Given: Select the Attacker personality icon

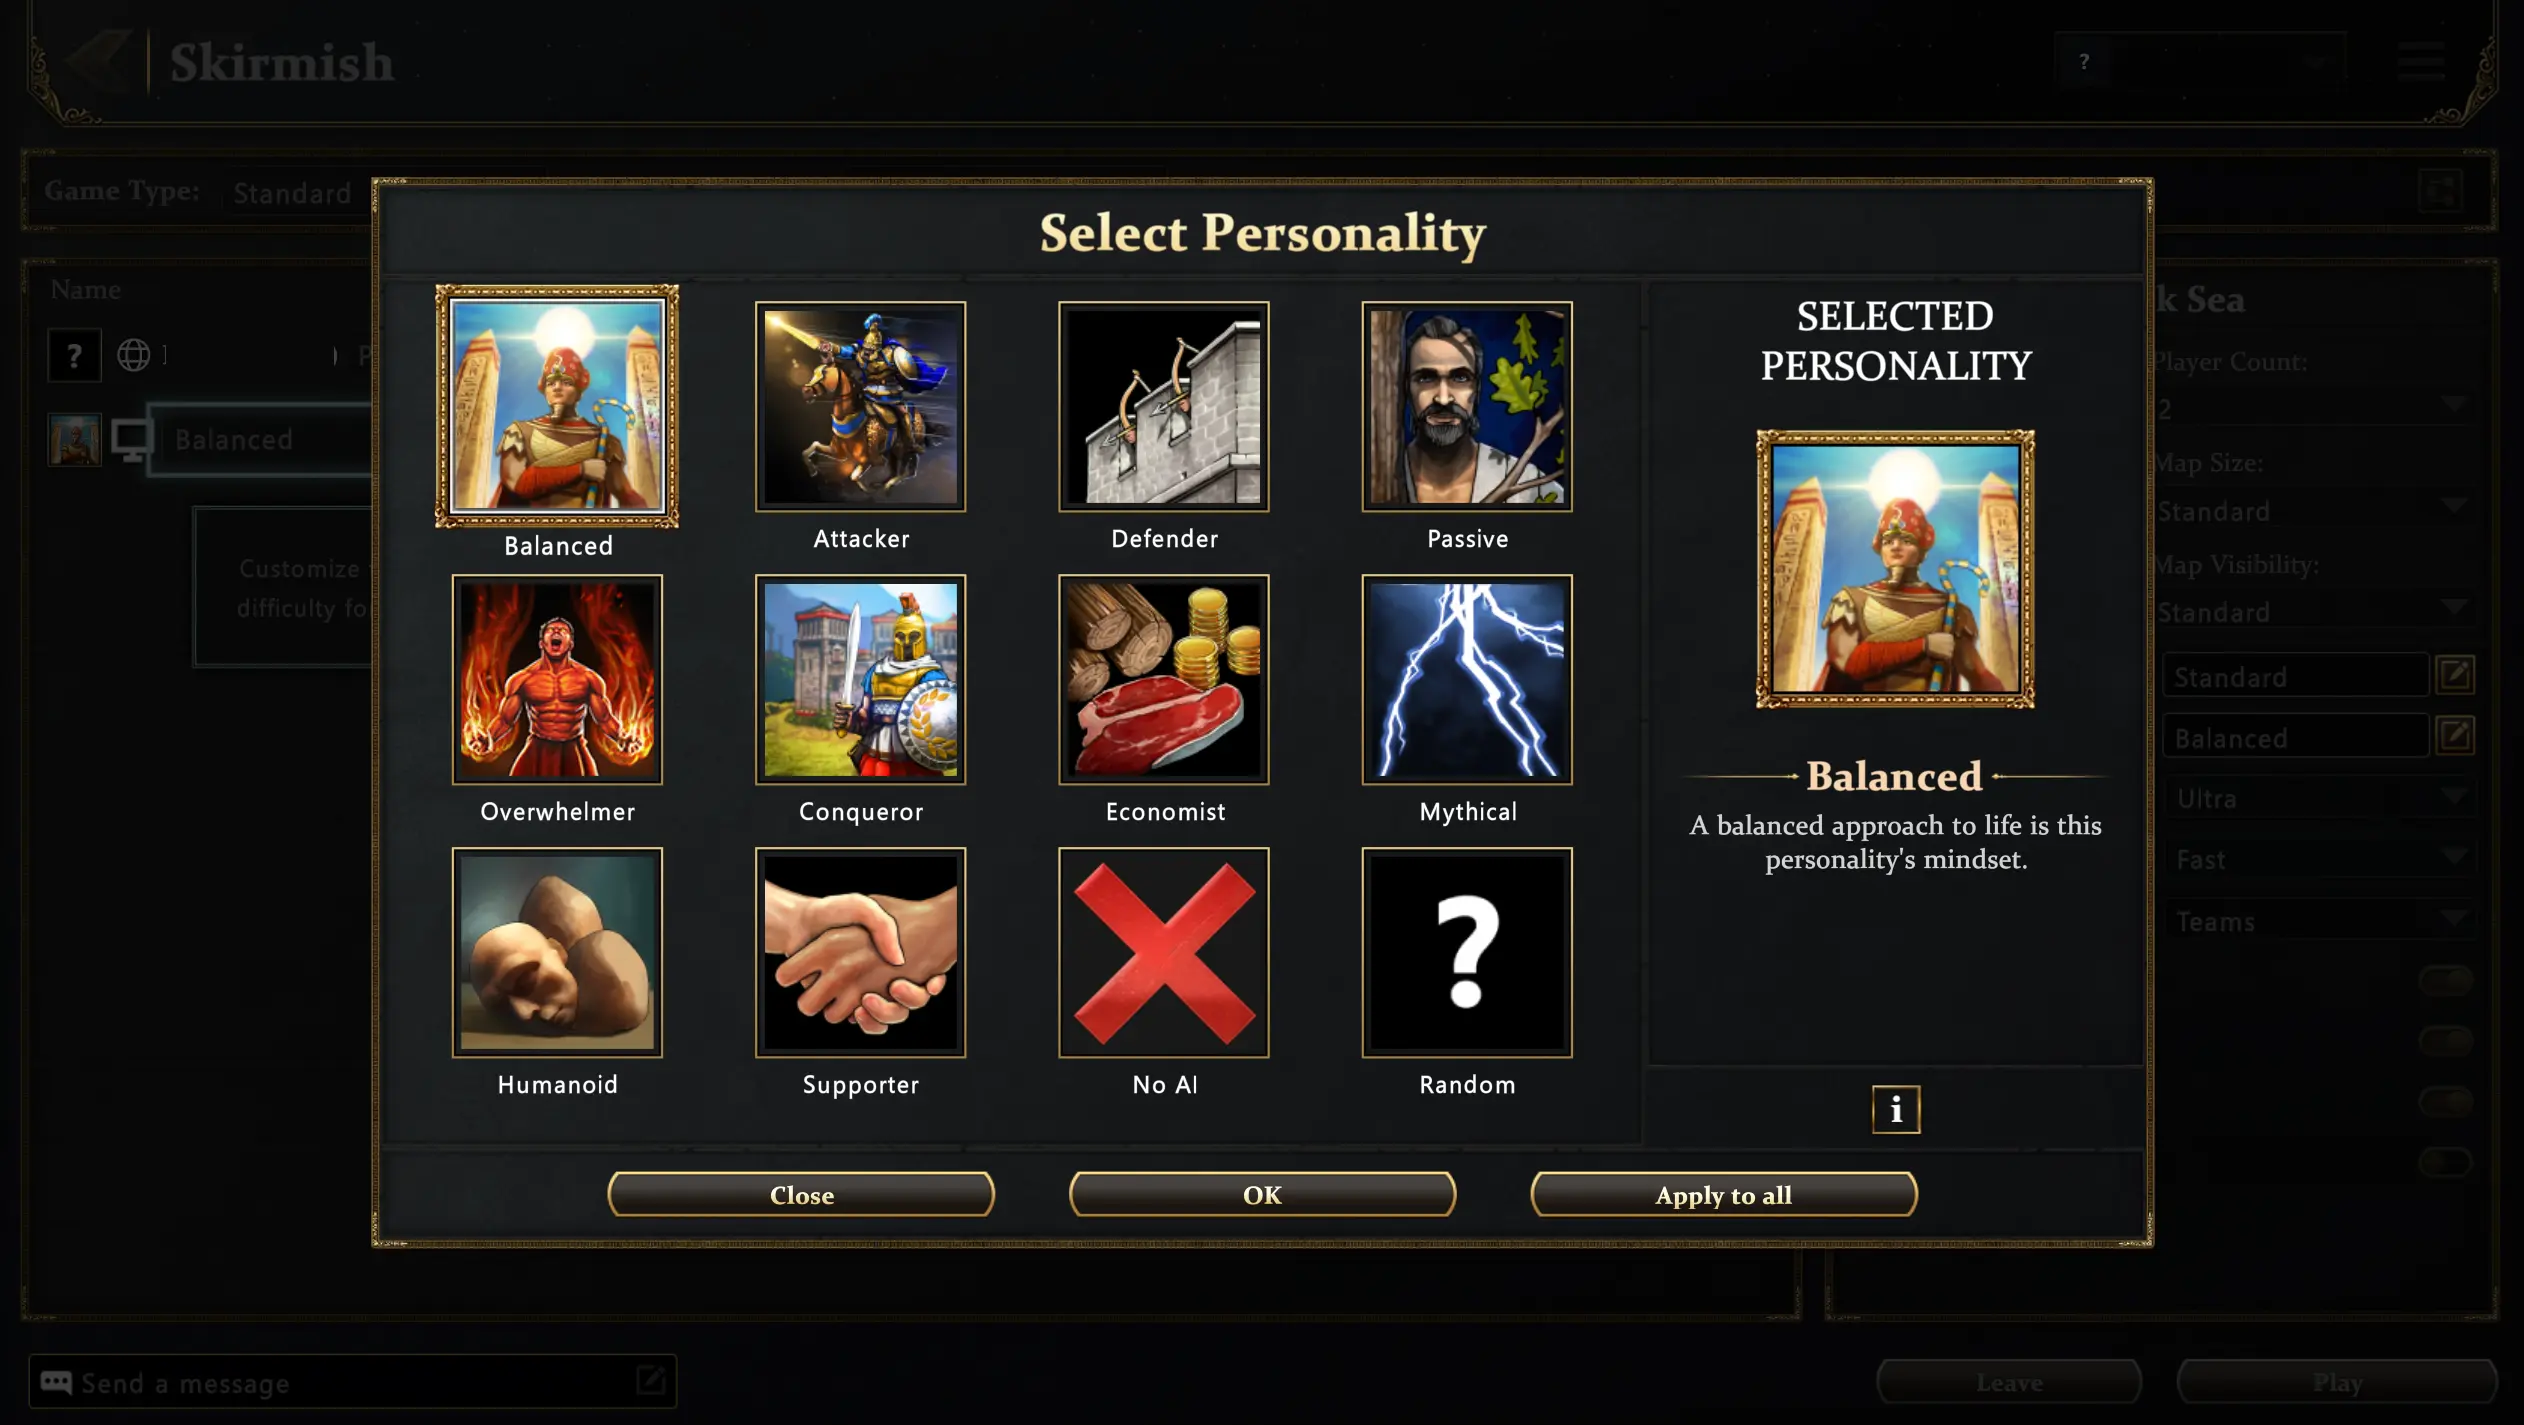Looking at the screenshot, I should (x=860, y=406).
